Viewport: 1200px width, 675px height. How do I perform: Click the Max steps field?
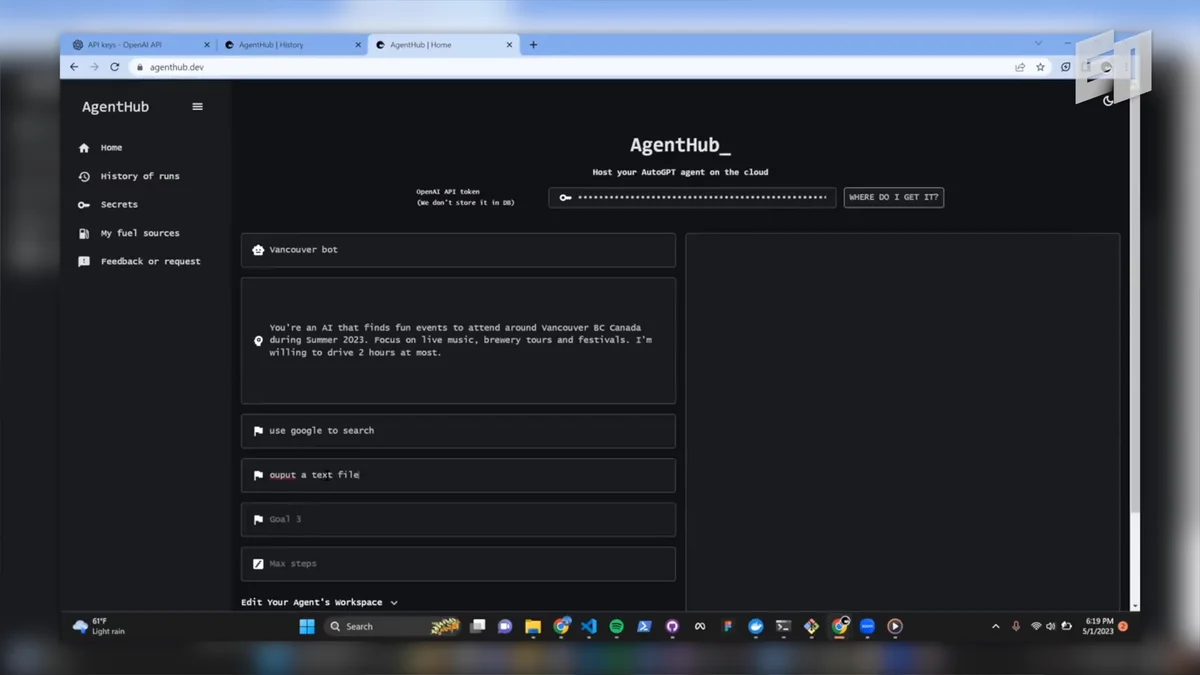pyautogui.click(x=458, y=564)
